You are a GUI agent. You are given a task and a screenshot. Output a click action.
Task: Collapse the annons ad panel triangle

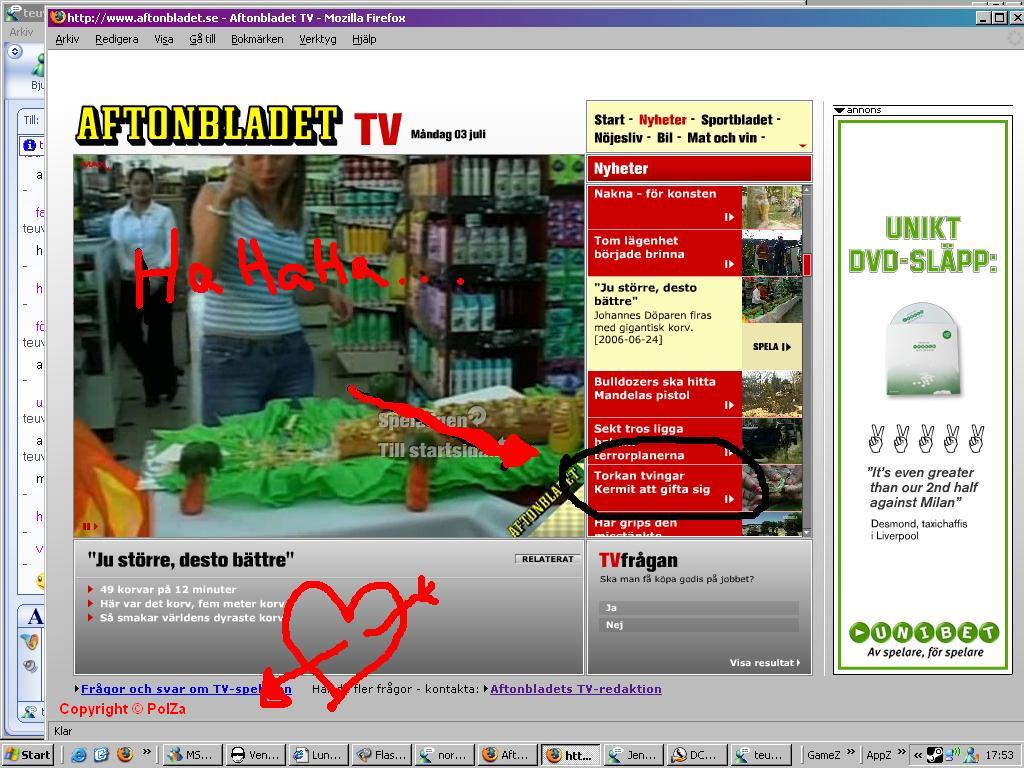840,110
